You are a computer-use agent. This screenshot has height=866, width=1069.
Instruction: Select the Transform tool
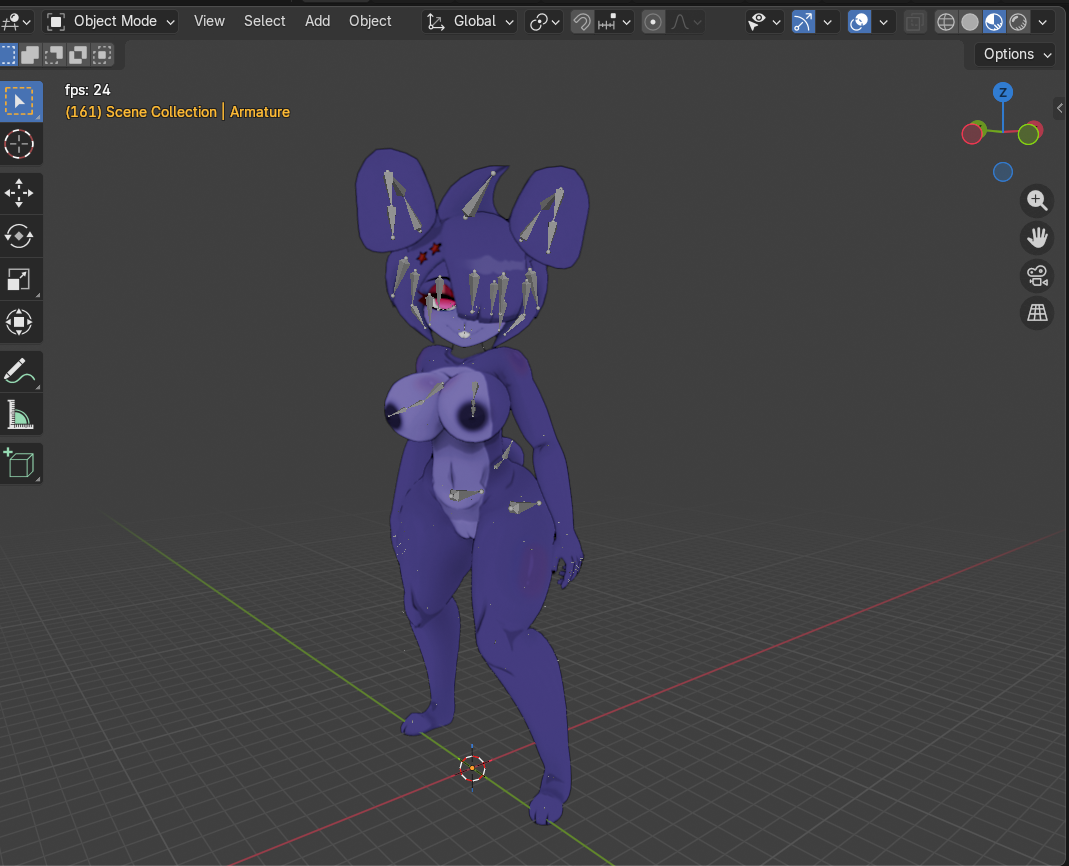(x=20, y=322)
